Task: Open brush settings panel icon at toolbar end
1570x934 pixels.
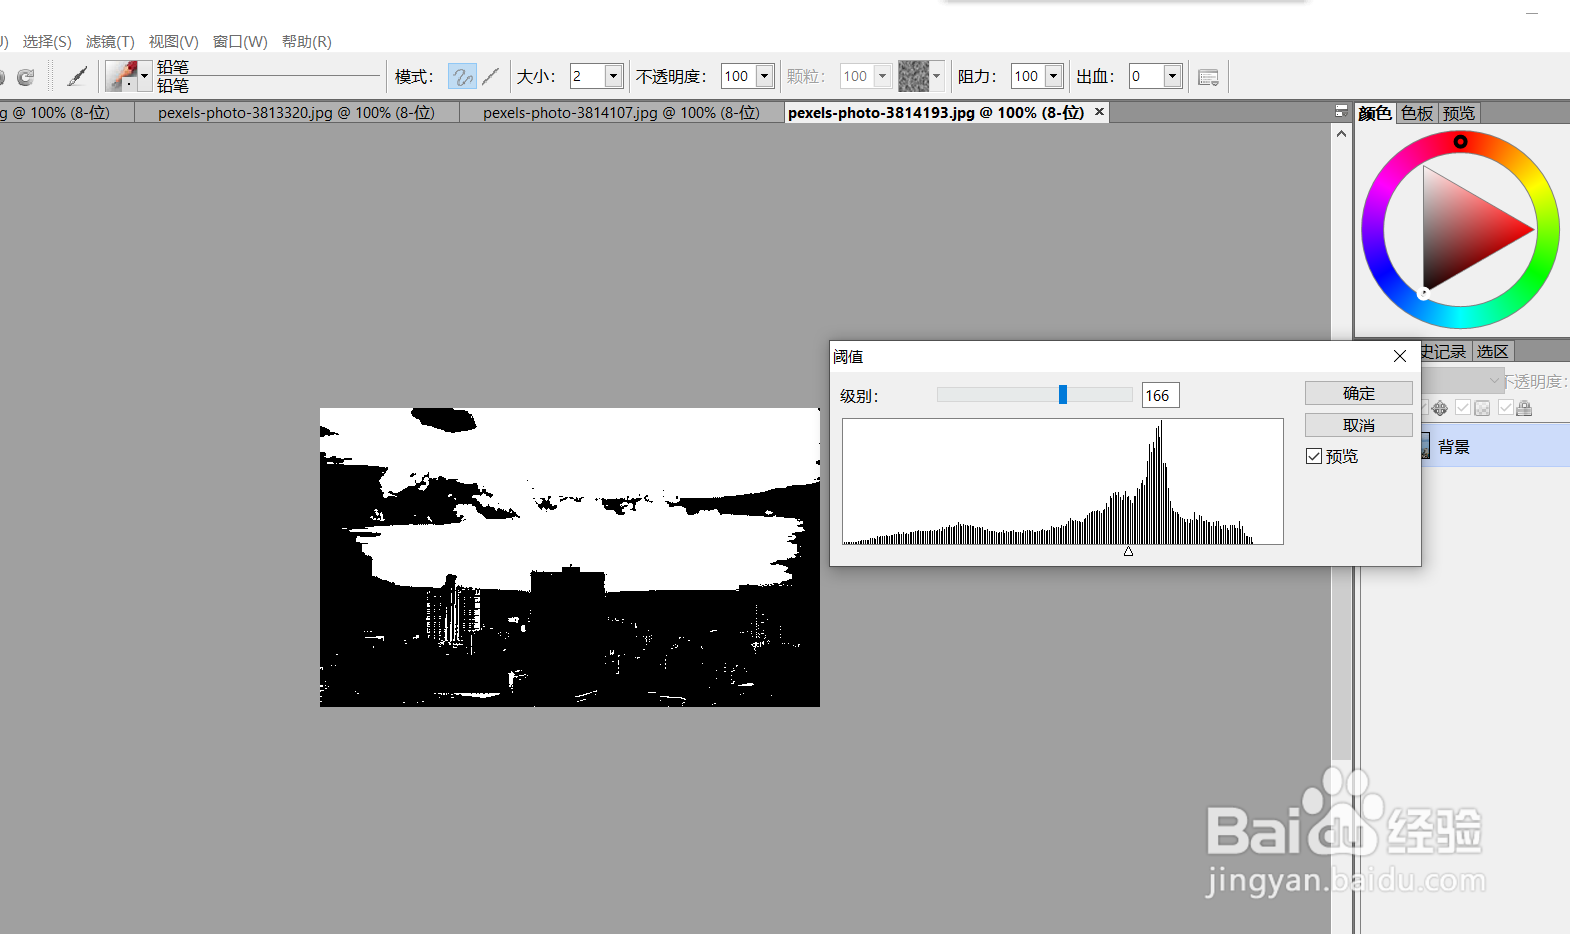Action: click(x=1208, y=77)
